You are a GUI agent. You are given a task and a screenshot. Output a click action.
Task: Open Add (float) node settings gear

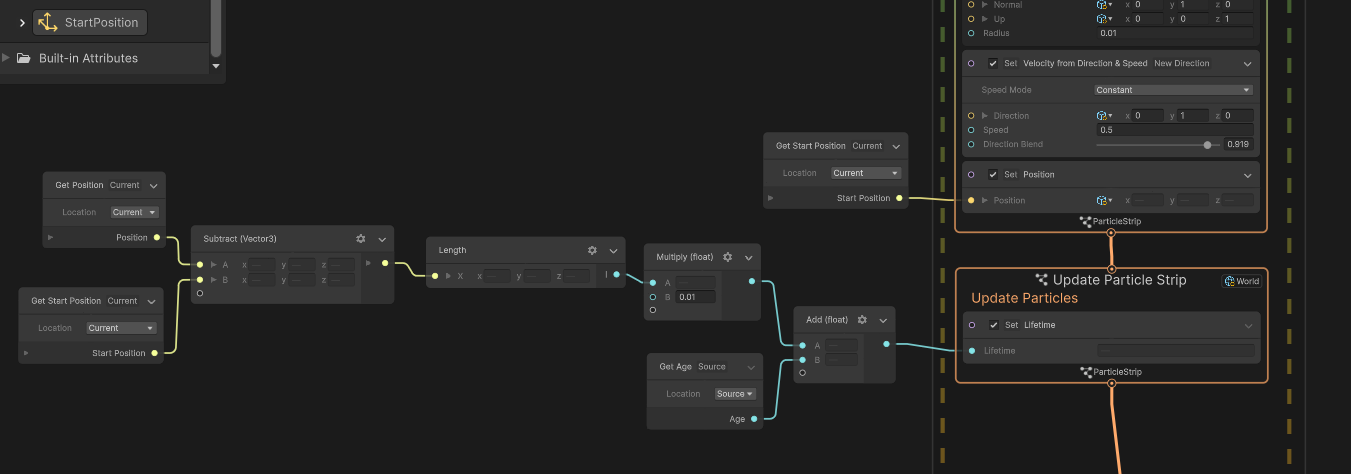tap(862, 320)
